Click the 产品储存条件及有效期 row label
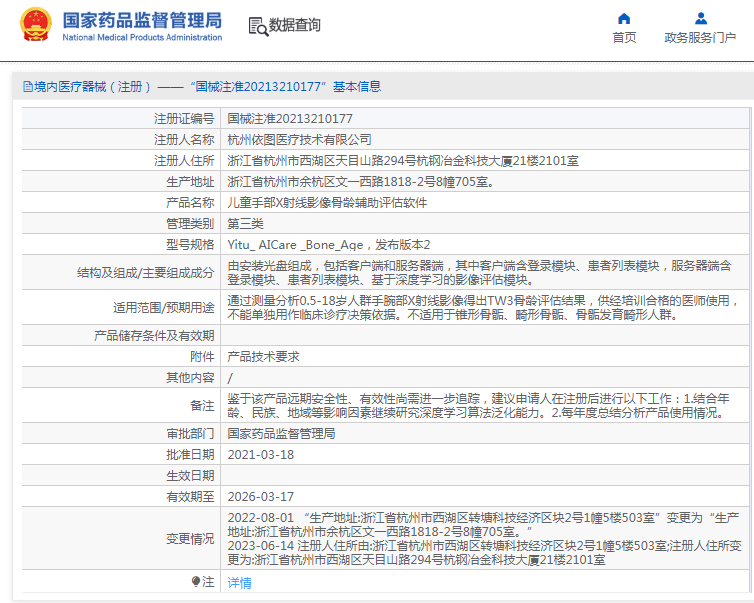The width and height of the screenshot is (754, 603). 154,336
